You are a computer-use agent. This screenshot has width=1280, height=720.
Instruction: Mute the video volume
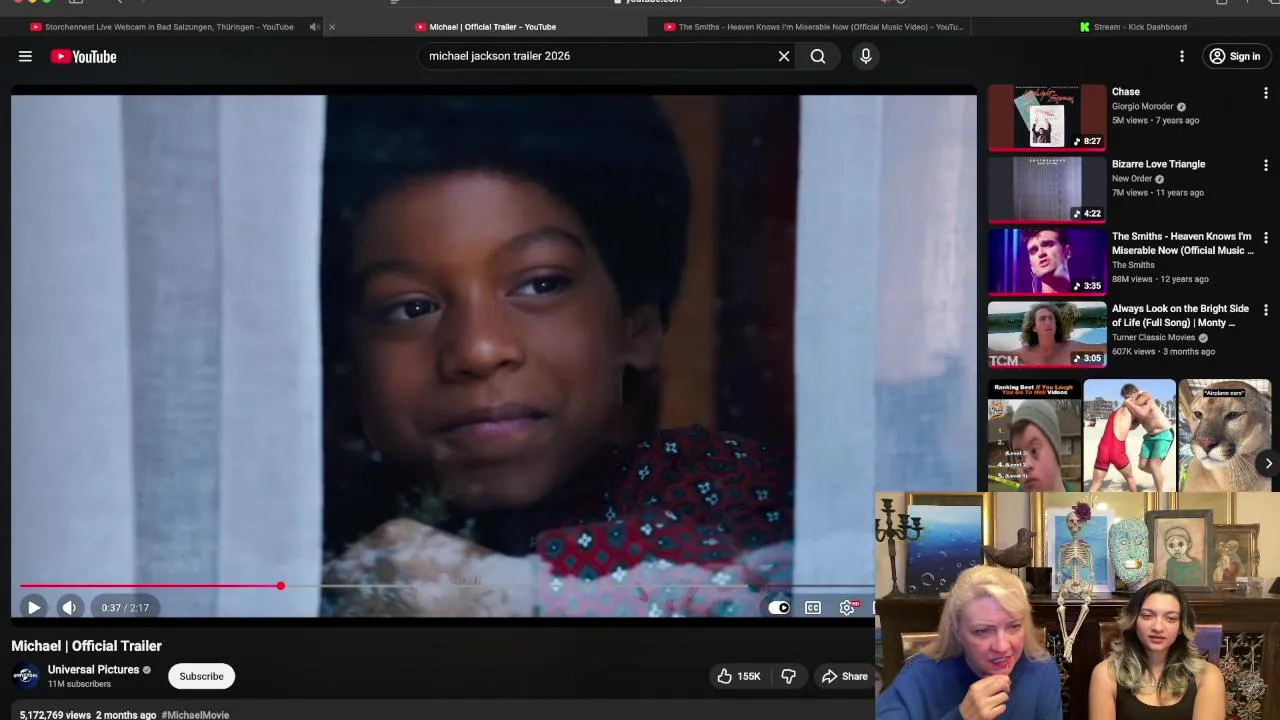pyautogui.click(x=69, y=607)
